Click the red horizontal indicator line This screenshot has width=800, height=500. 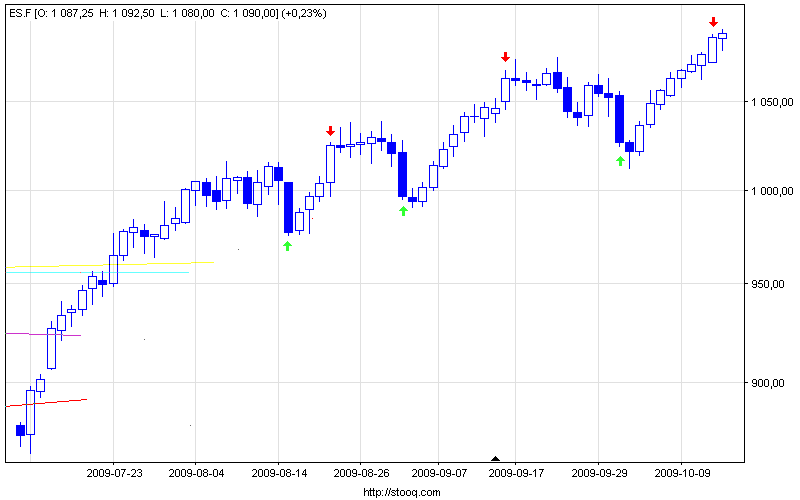pyautogui.click(x=46, y=403)
